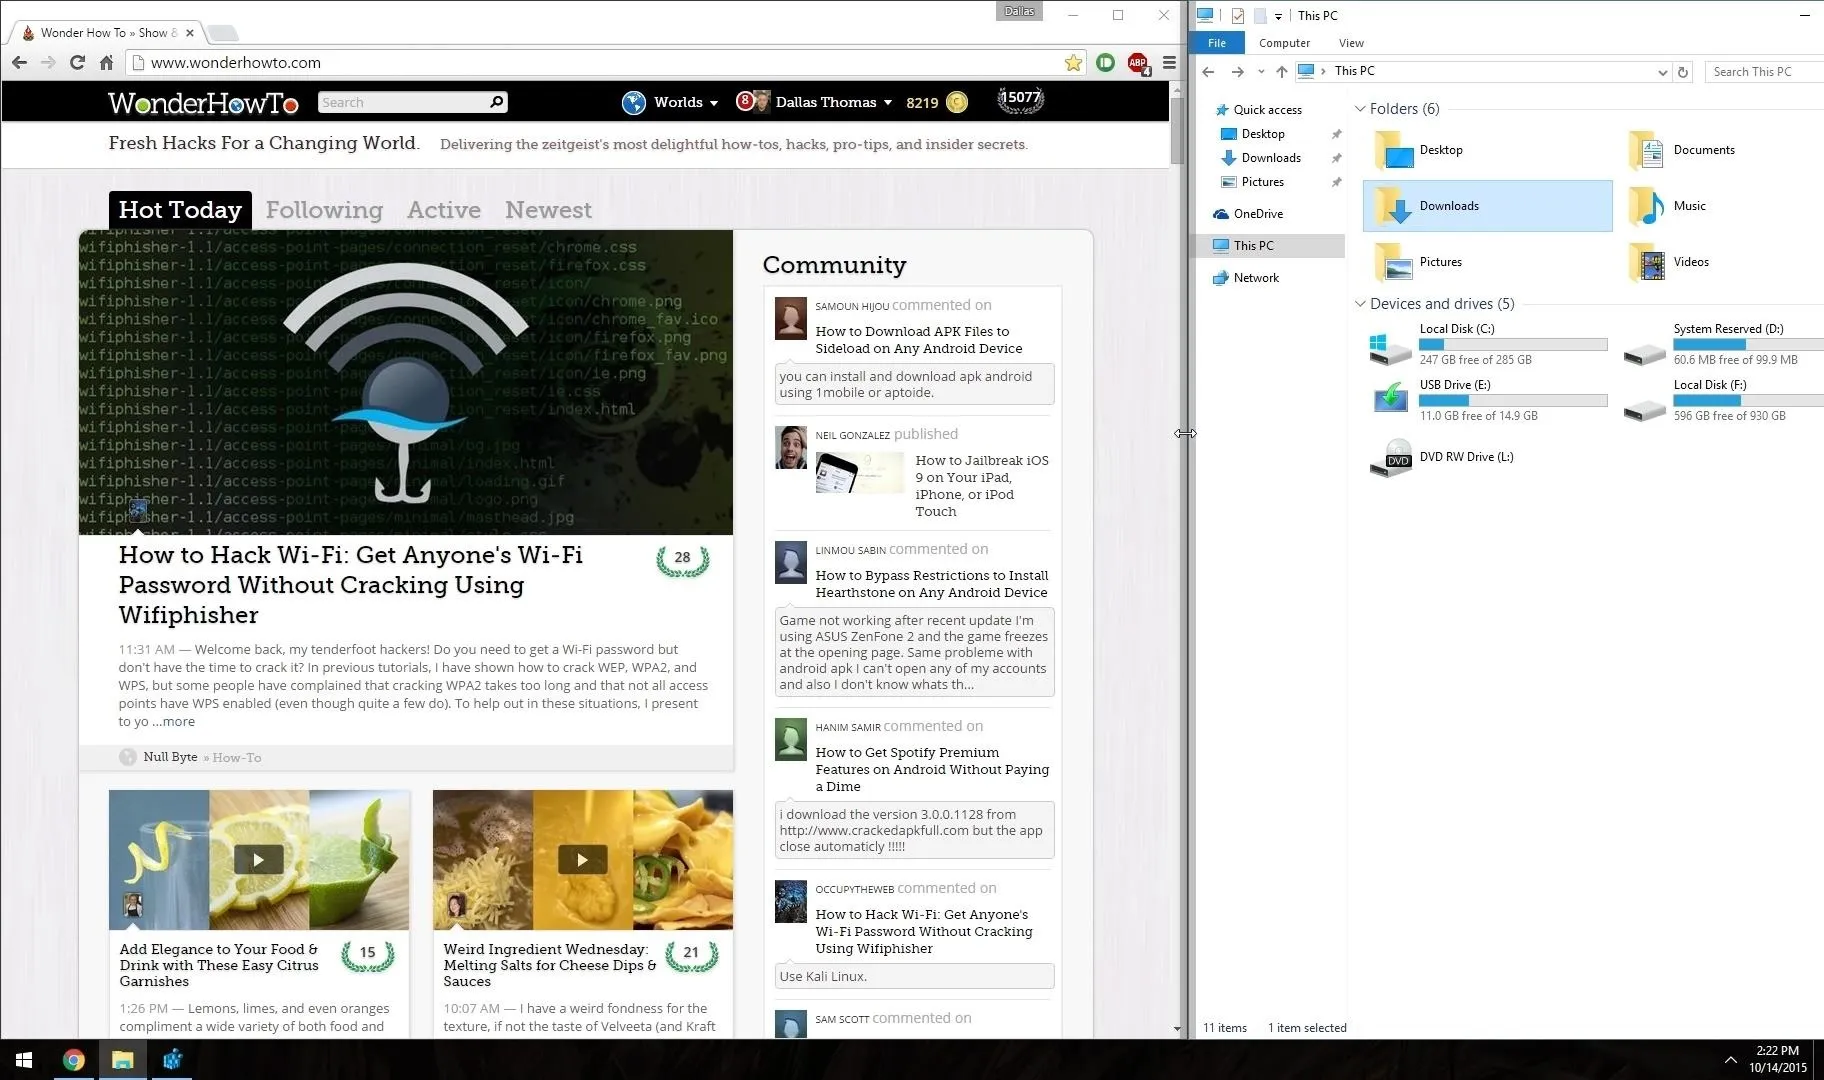
Task: Click the green extension icon in Chrome
Action: coord(1105,62)
